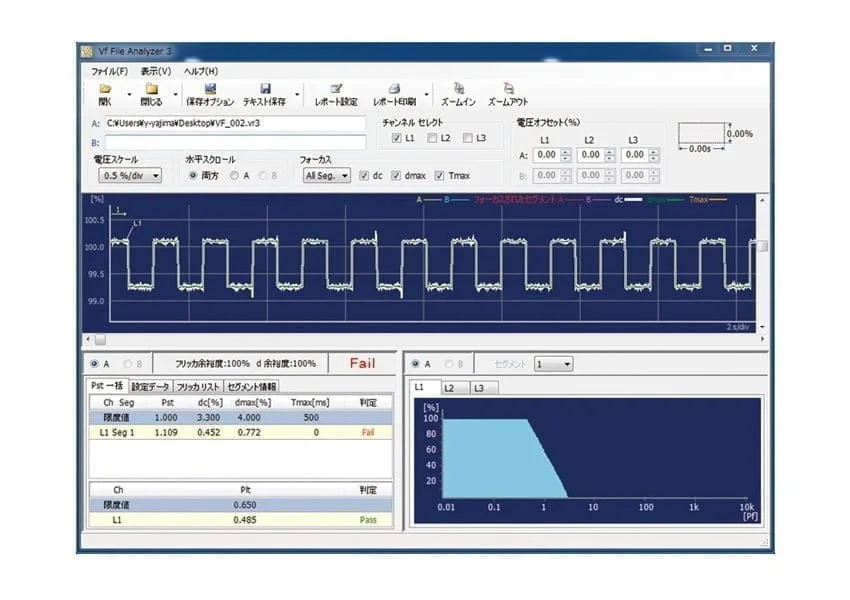Select the L1 Seg 1 result row
Screen dimensions: 850x600
241,433
